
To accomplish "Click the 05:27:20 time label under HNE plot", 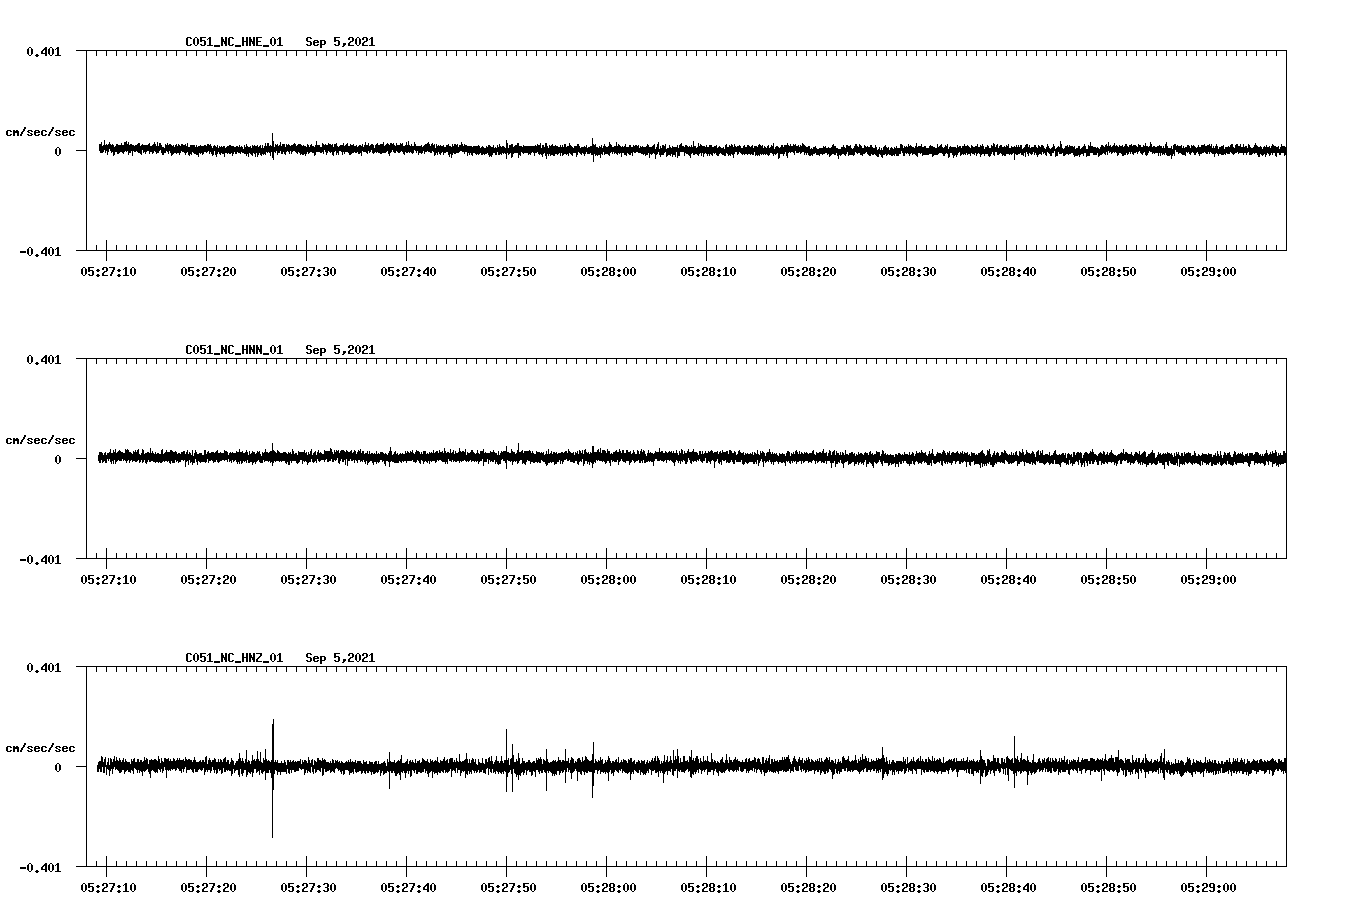I will tap(208, 272).
